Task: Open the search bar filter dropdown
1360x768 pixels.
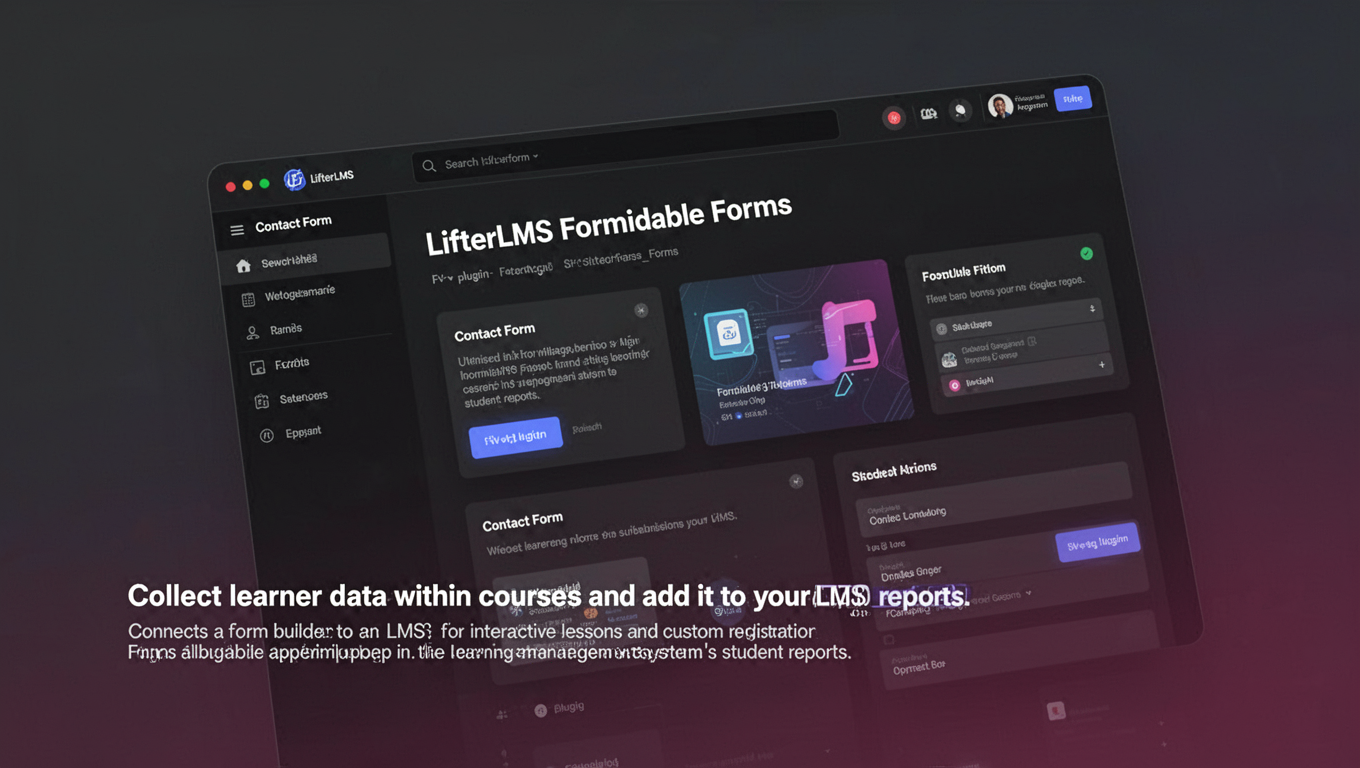Action: (x=536, y=157)
